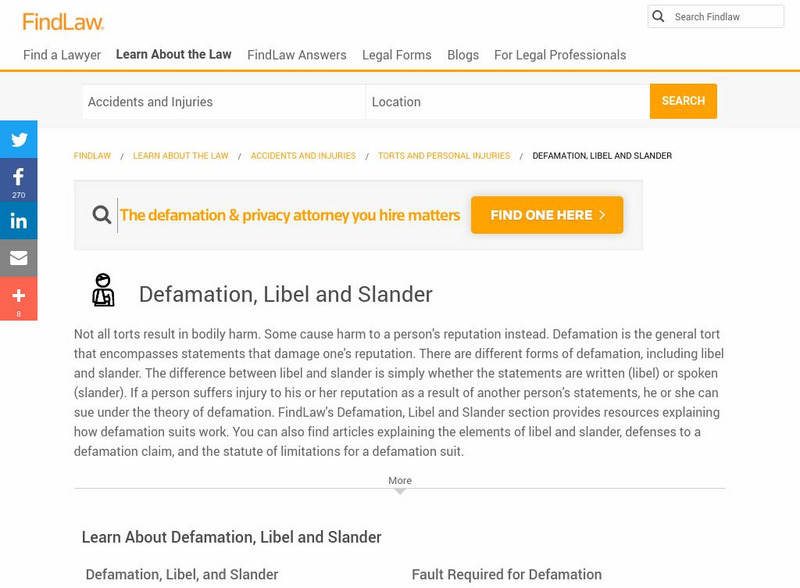Open FindLaw Answers menu item

coord(296,55)
